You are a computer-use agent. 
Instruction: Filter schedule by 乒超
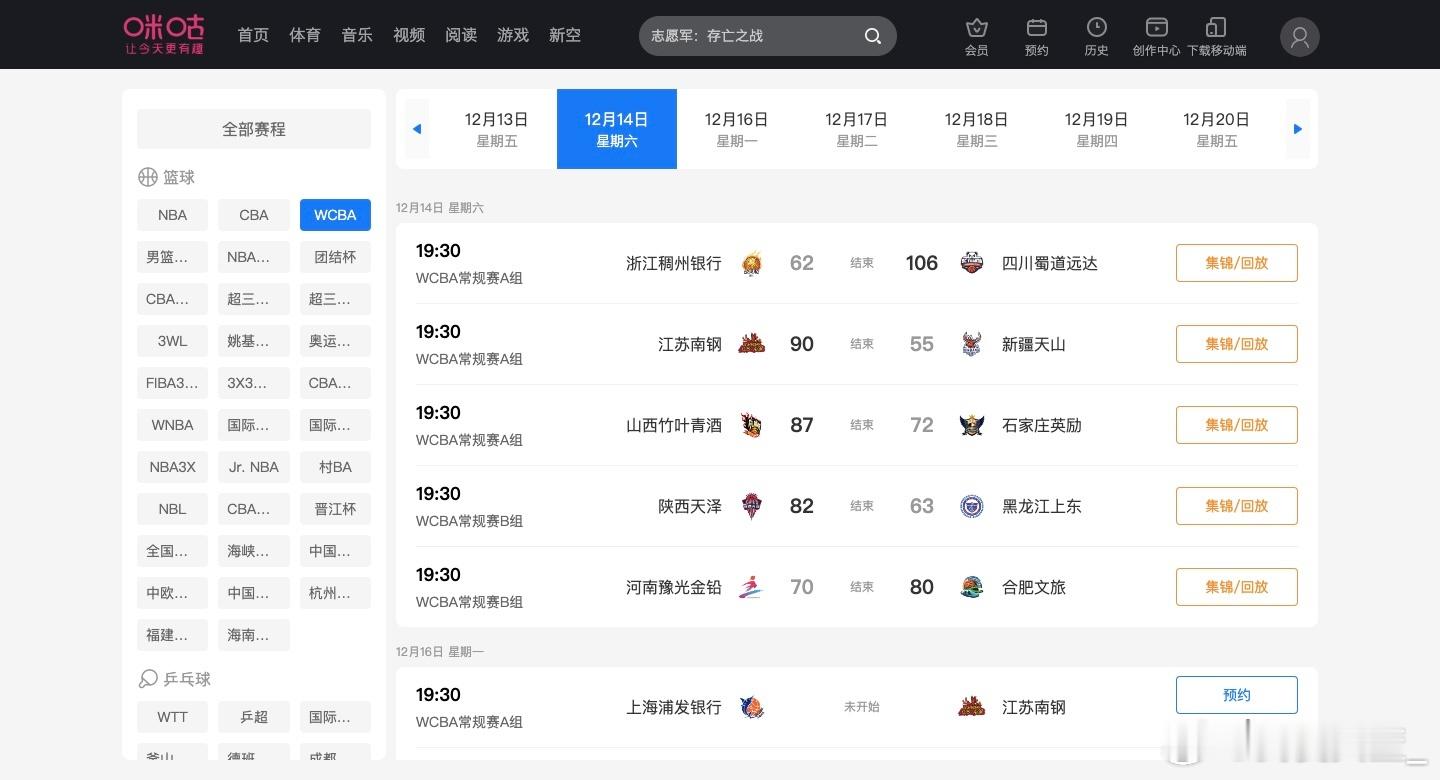tap(254, 717)
